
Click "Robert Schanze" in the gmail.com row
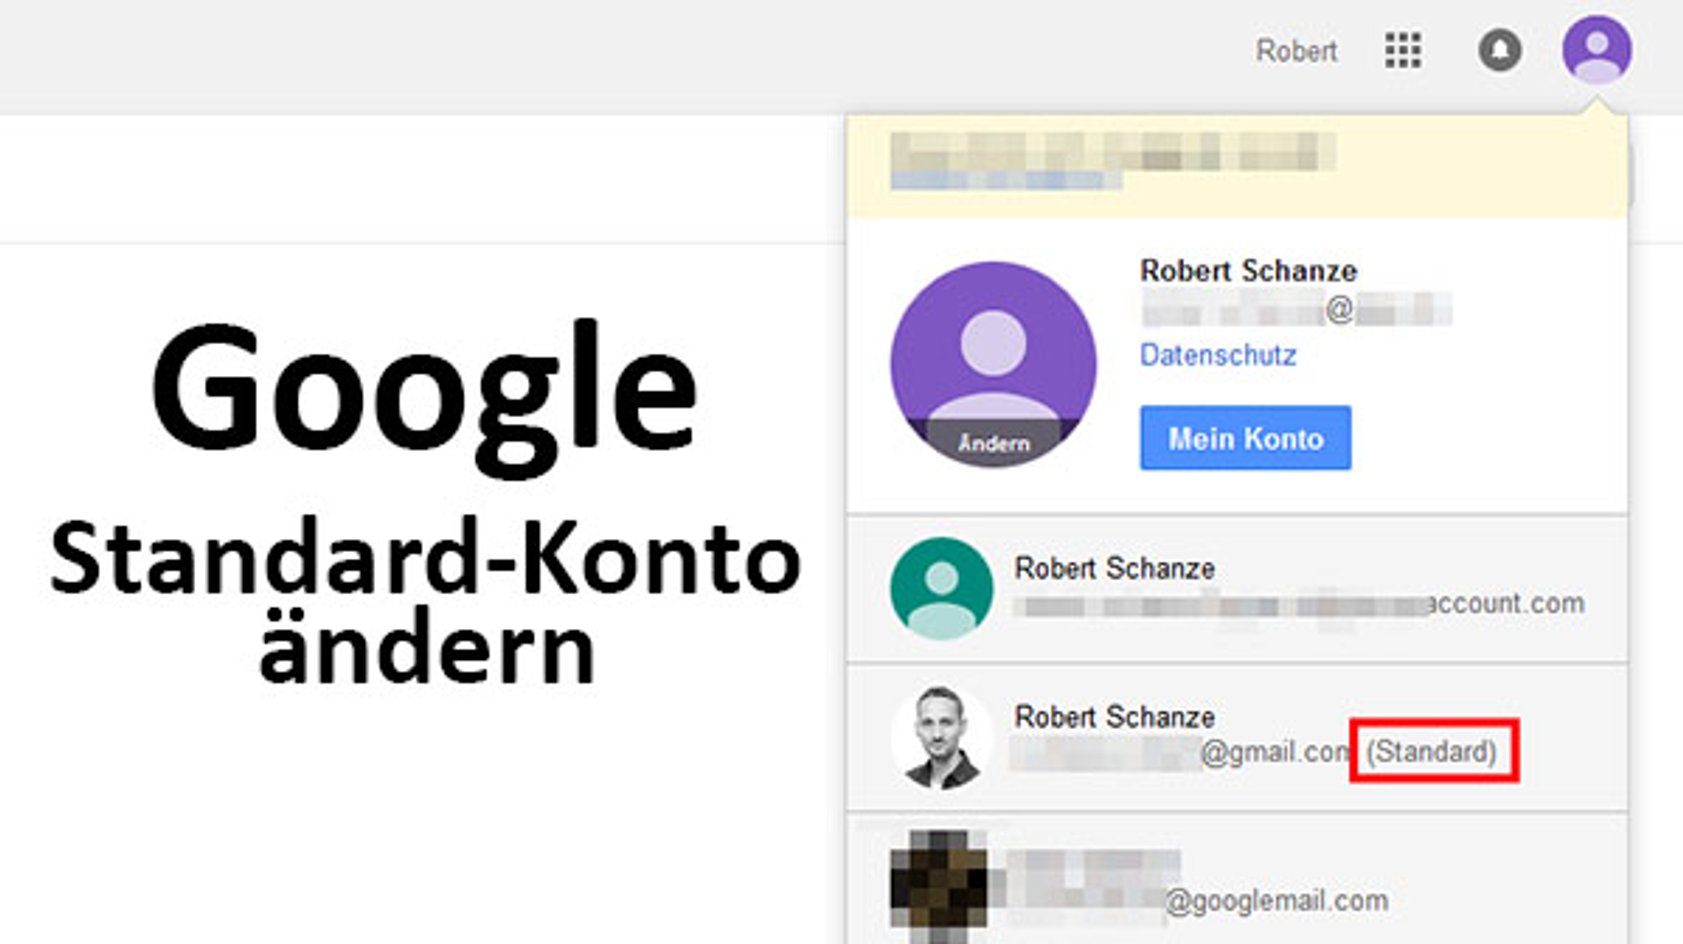pyautogui.click(x=1115, y=717)
